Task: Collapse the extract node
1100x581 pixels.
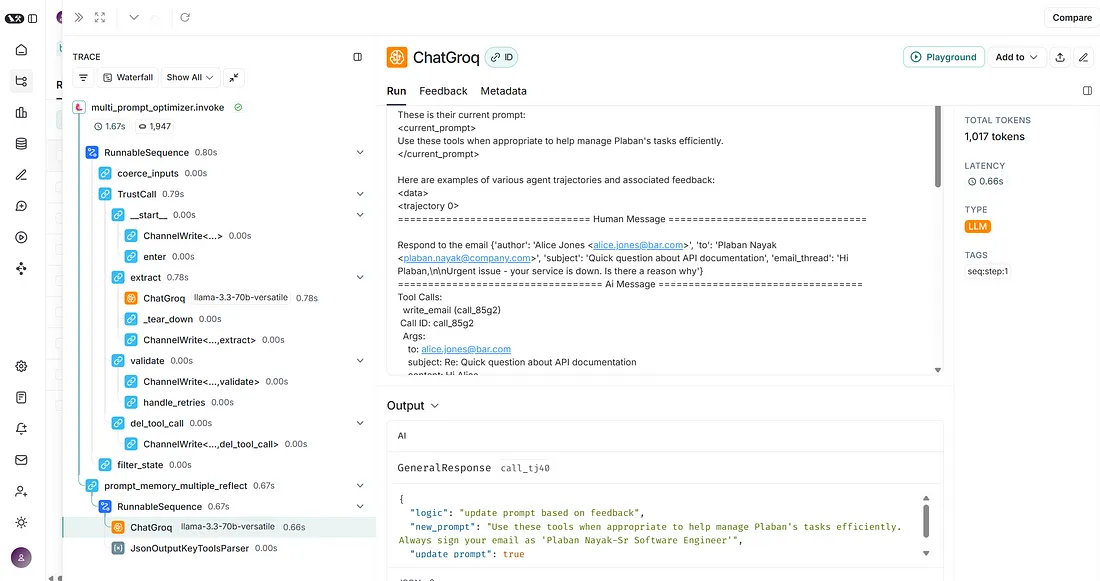Action: tap(360, 277)
